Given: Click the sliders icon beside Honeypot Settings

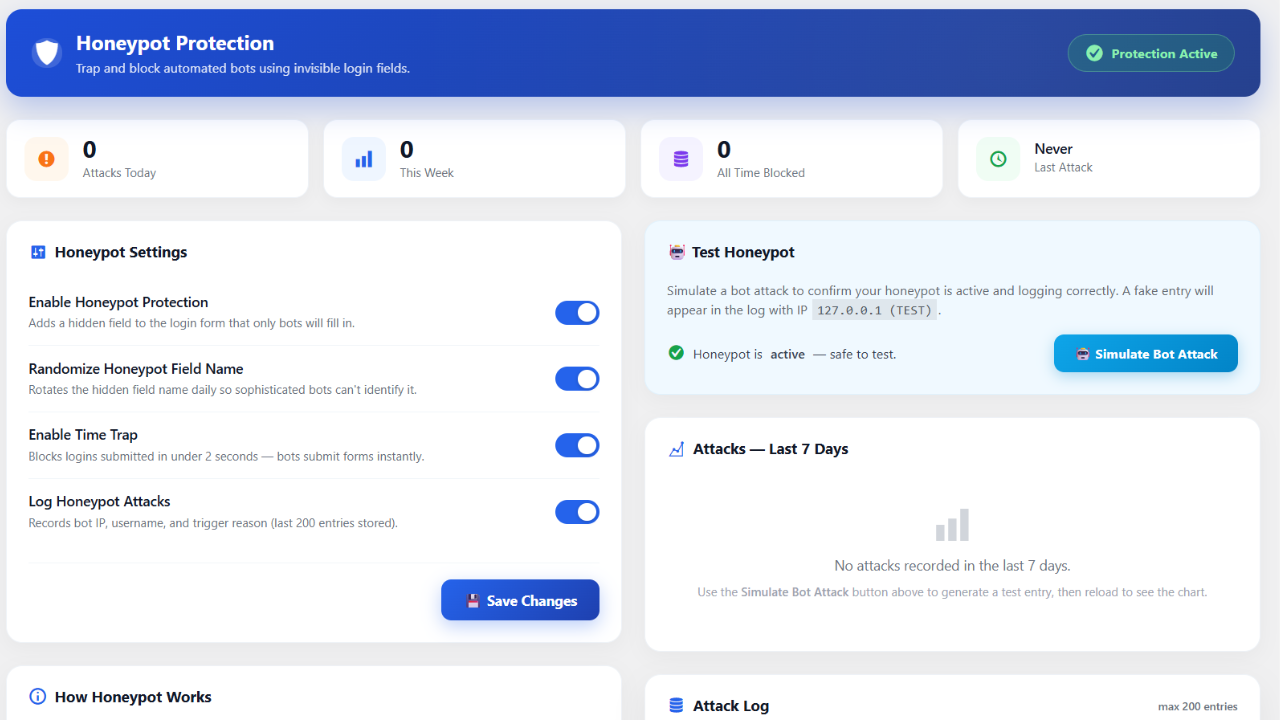Looking at the screenshot, I should click(x=38, y=252).
